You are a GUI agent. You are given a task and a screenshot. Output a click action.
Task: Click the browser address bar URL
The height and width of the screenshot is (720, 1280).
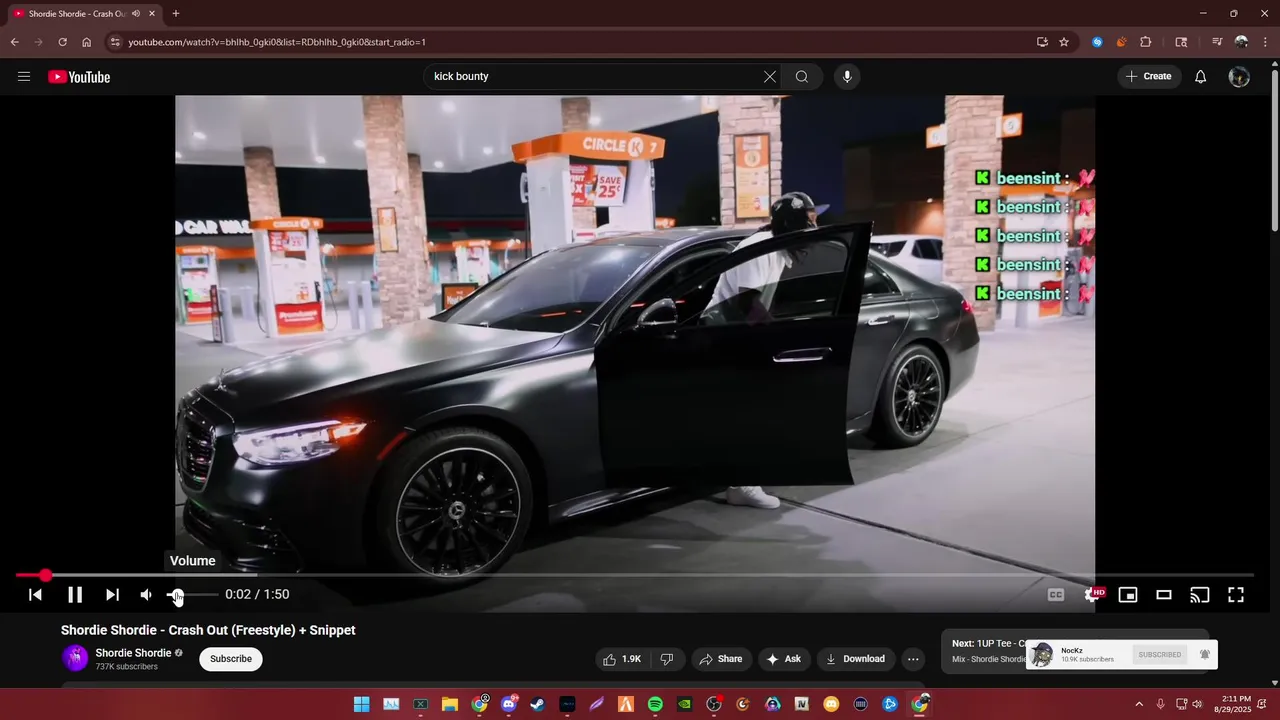point(277,42)
